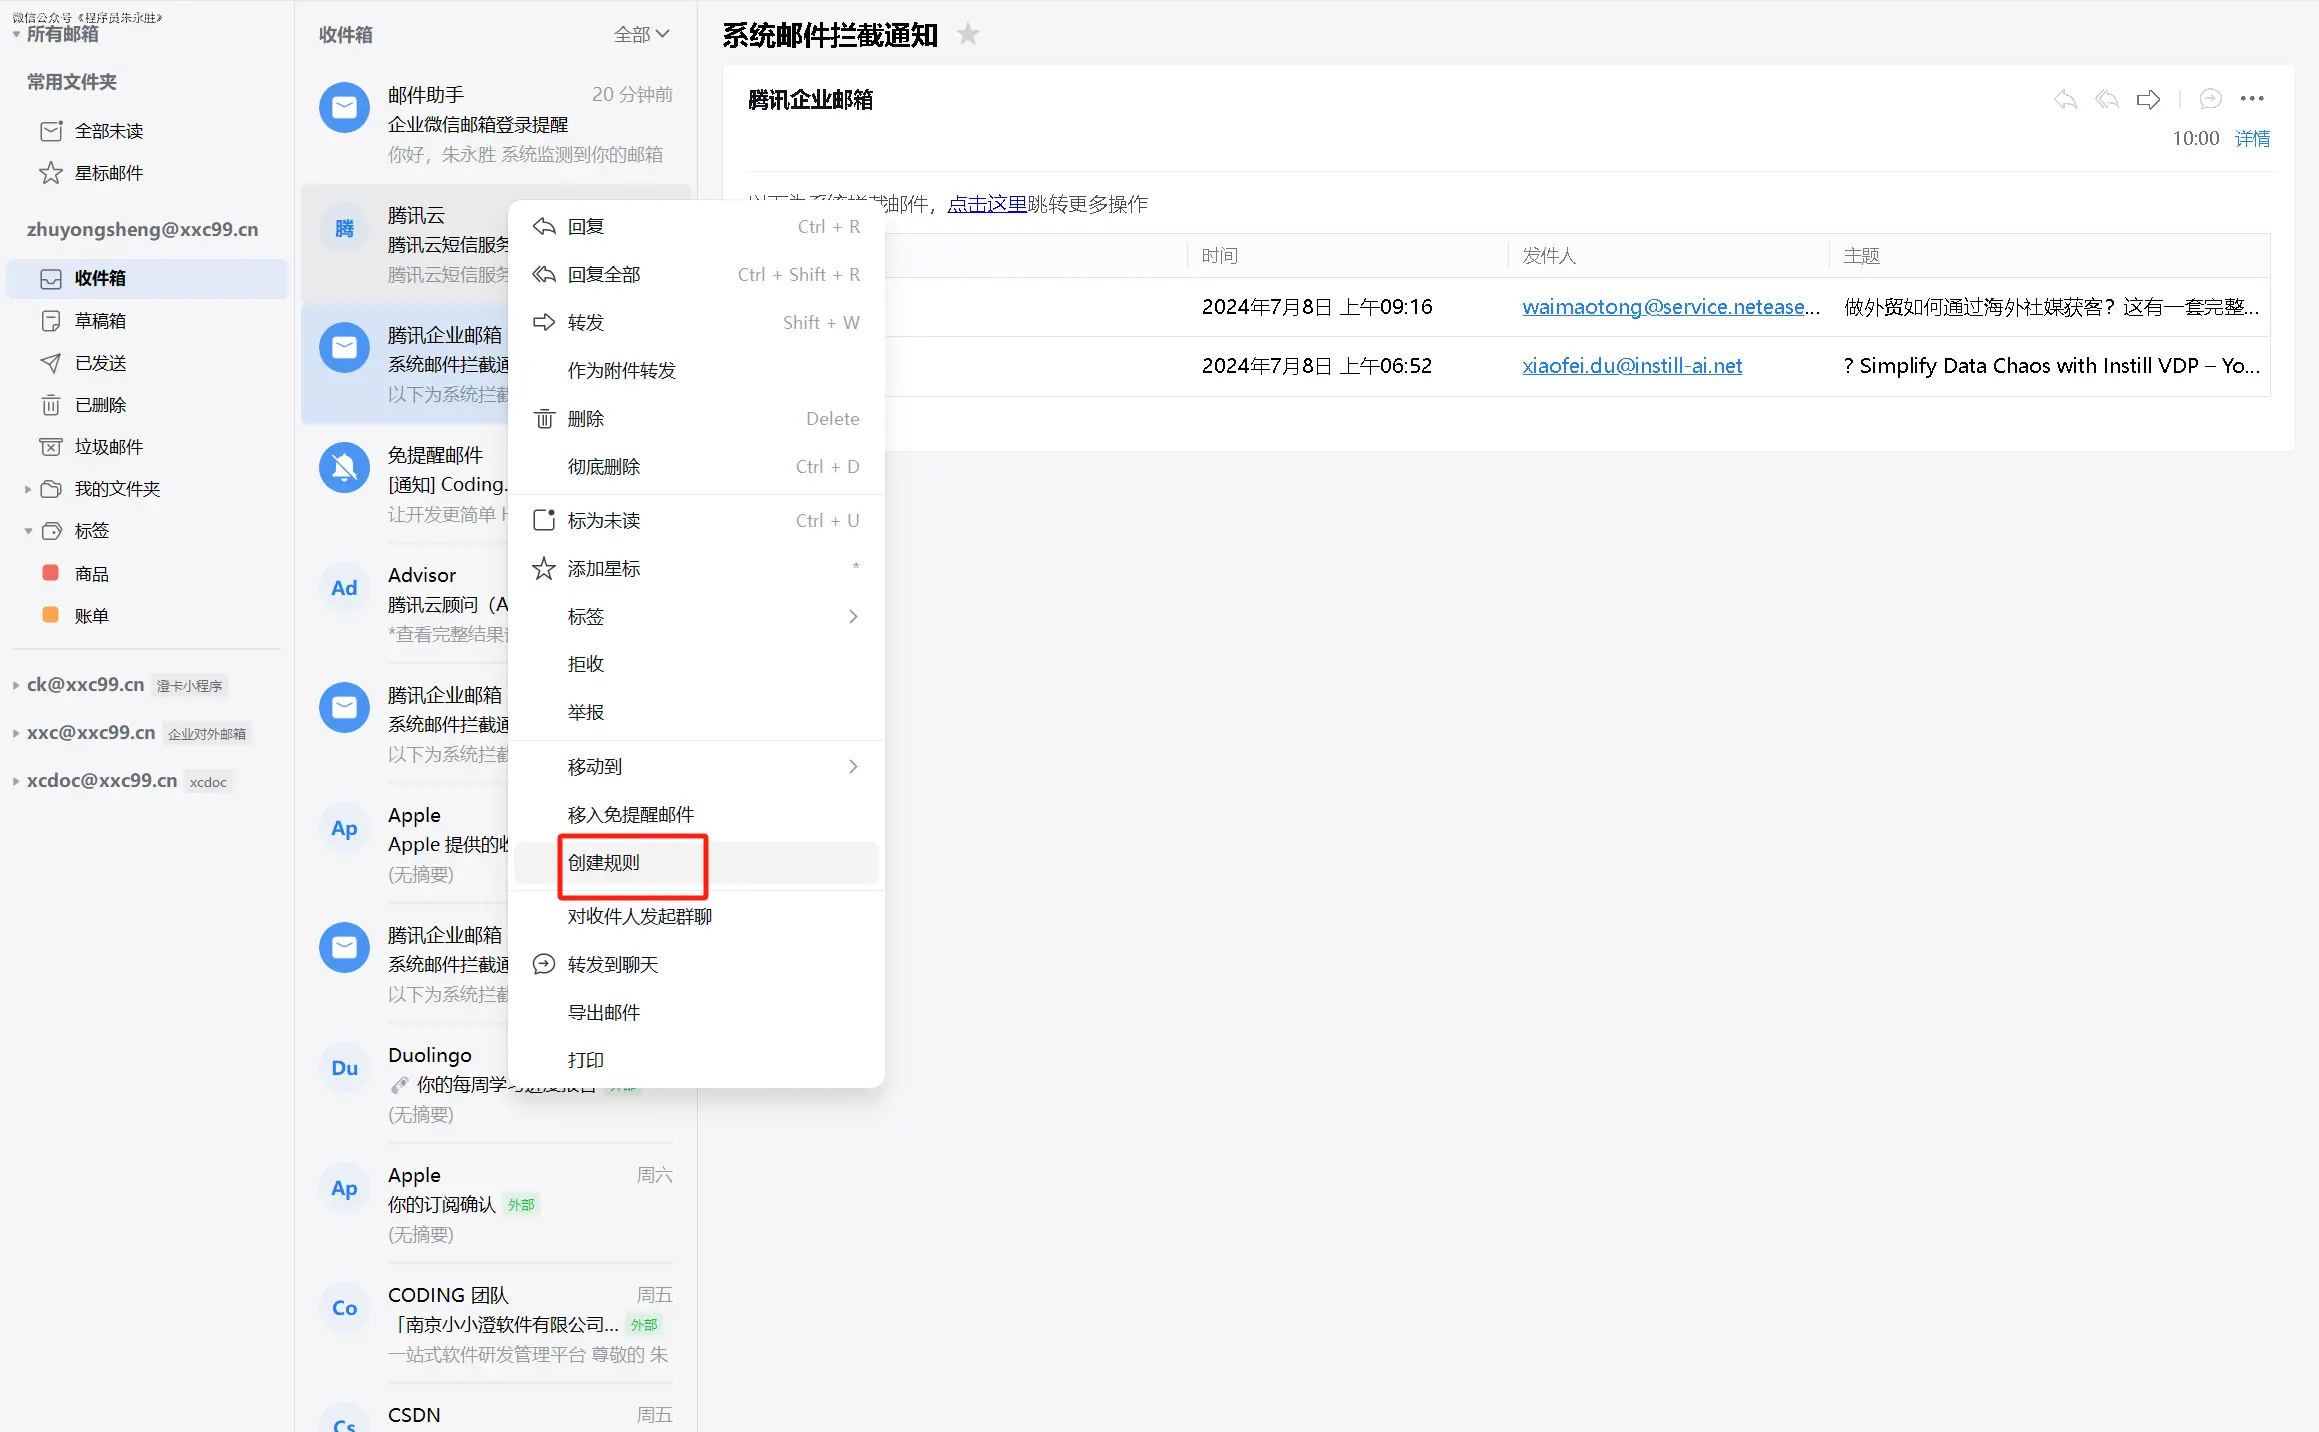Image resolution: width=2319 pixels, height=1432 pixels.
Task: Expand the 我的文件夹 tree node
Action: pos(28,489)
